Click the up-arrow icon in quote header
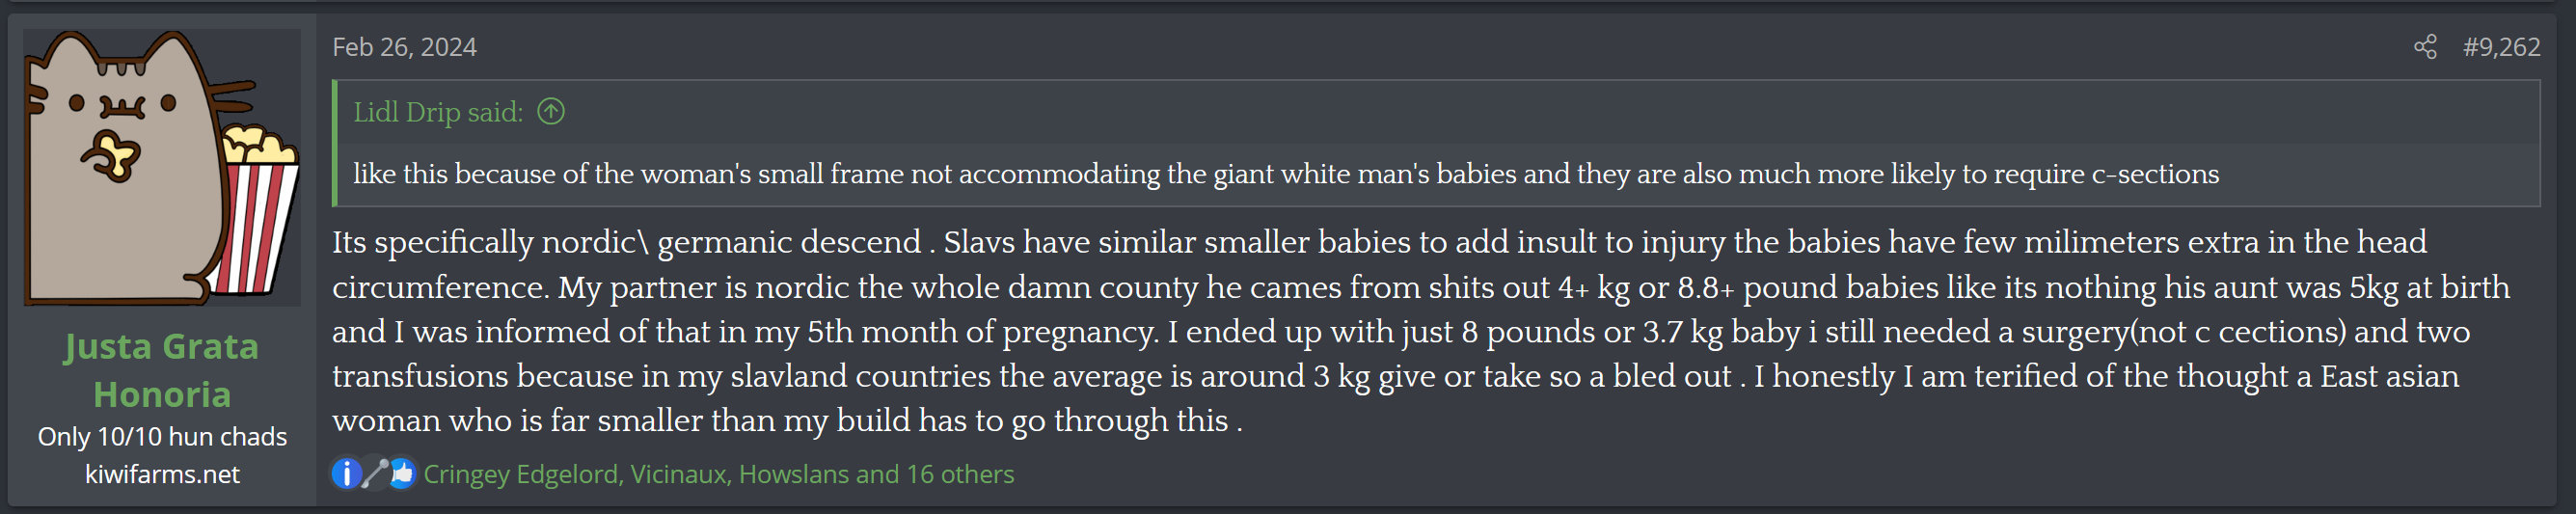The image size is (2576, 514). click(551, 111)
